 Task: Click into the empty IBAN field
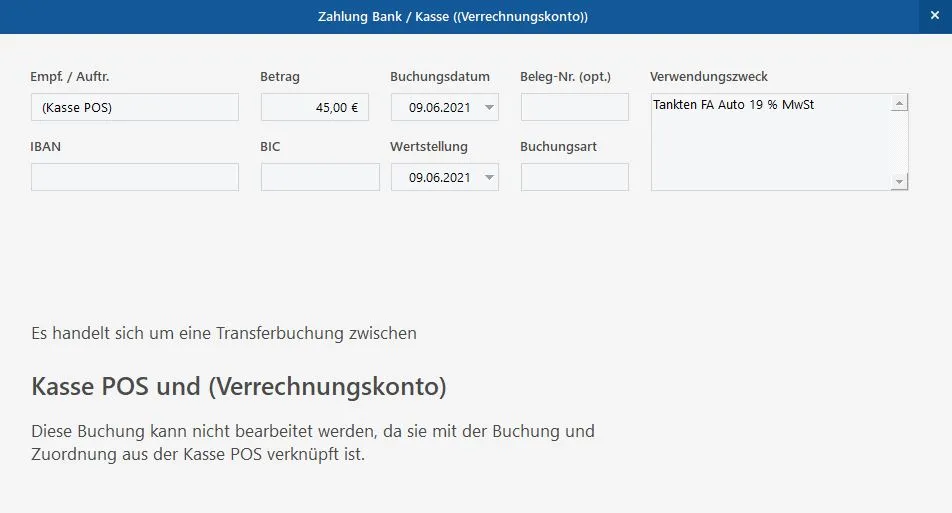[135, 177]
